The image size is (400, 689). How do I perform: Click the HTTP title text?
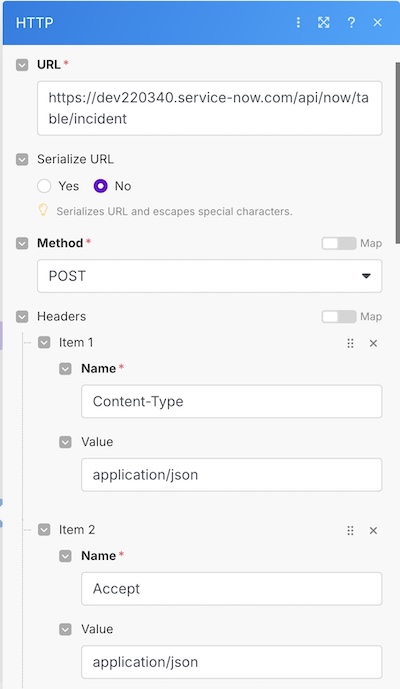35,22
